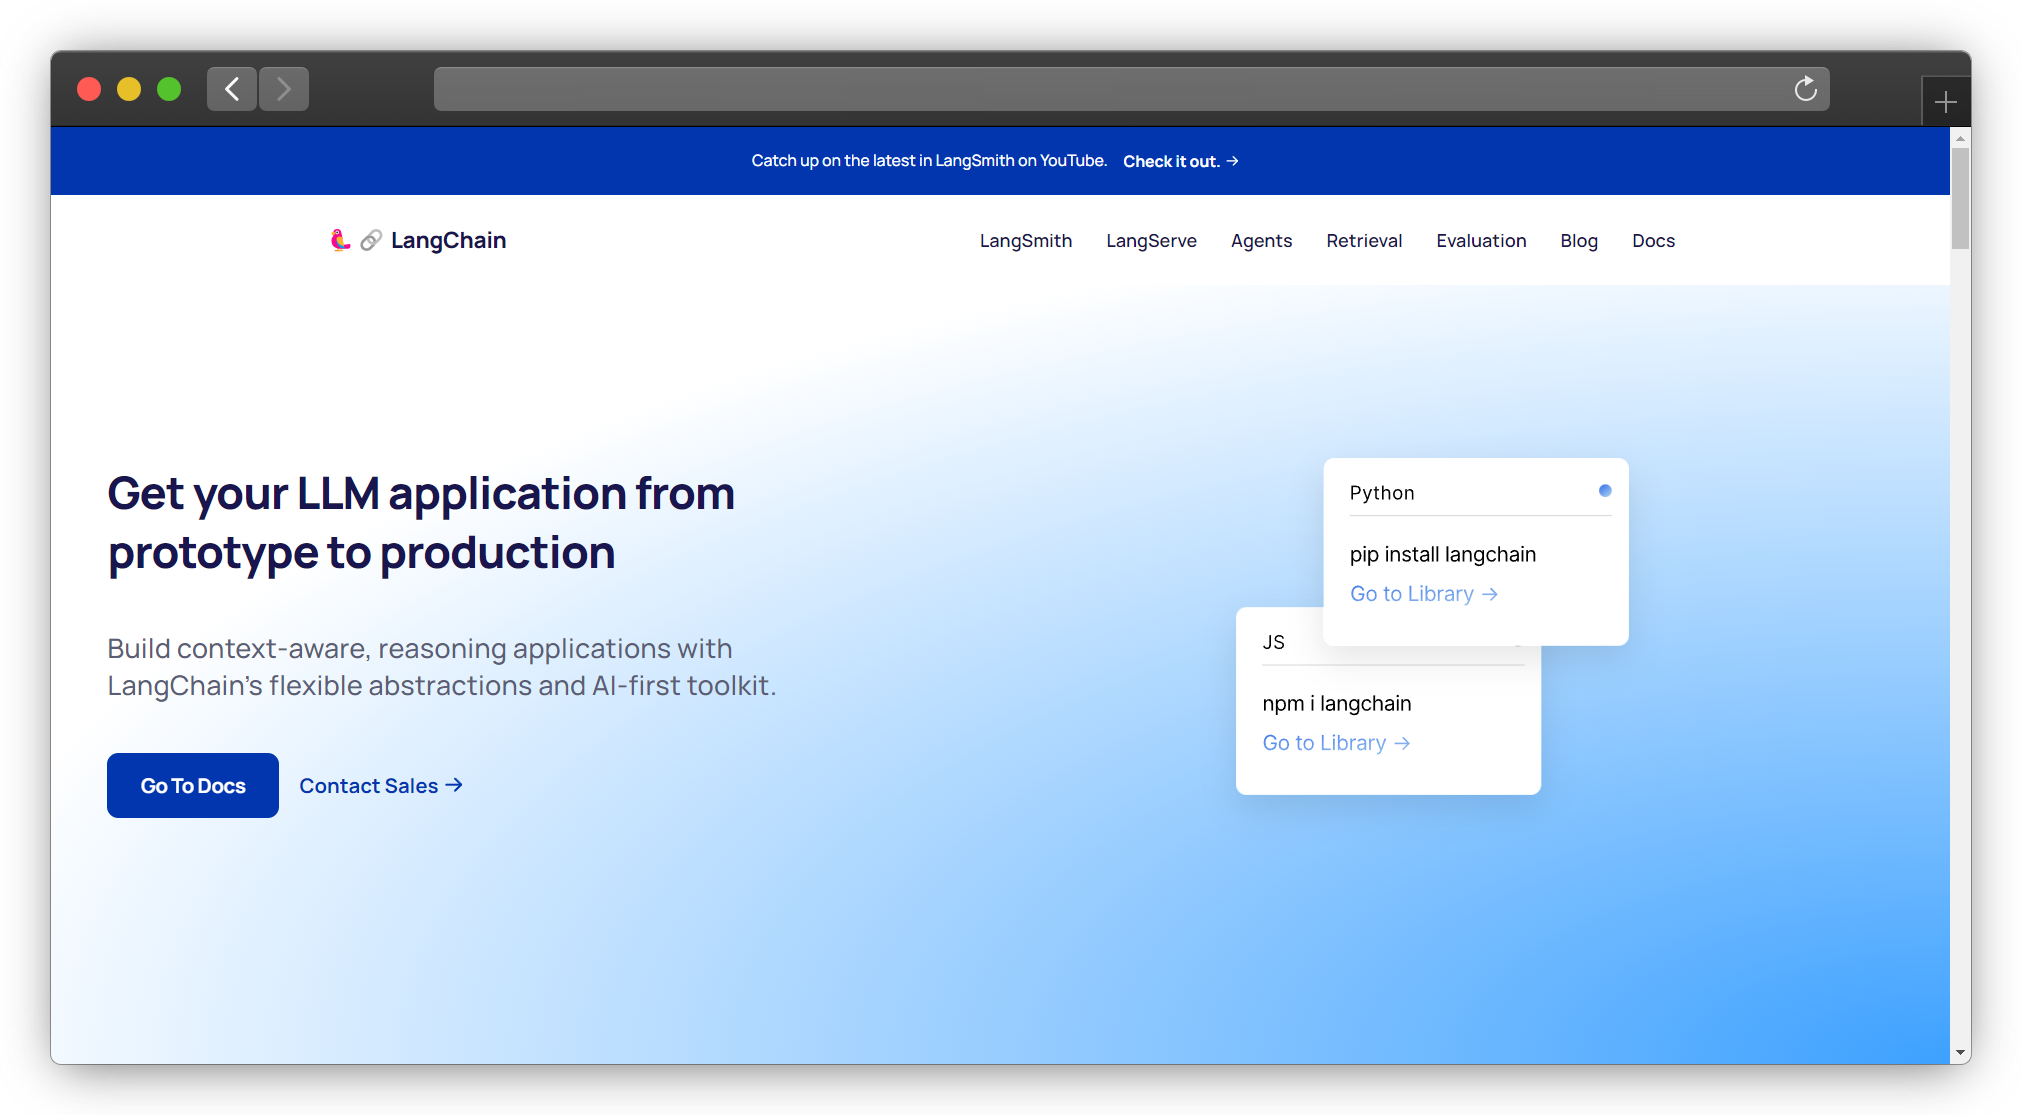
Task: Click the yellow minimize window button
Action: click(129, 89)
